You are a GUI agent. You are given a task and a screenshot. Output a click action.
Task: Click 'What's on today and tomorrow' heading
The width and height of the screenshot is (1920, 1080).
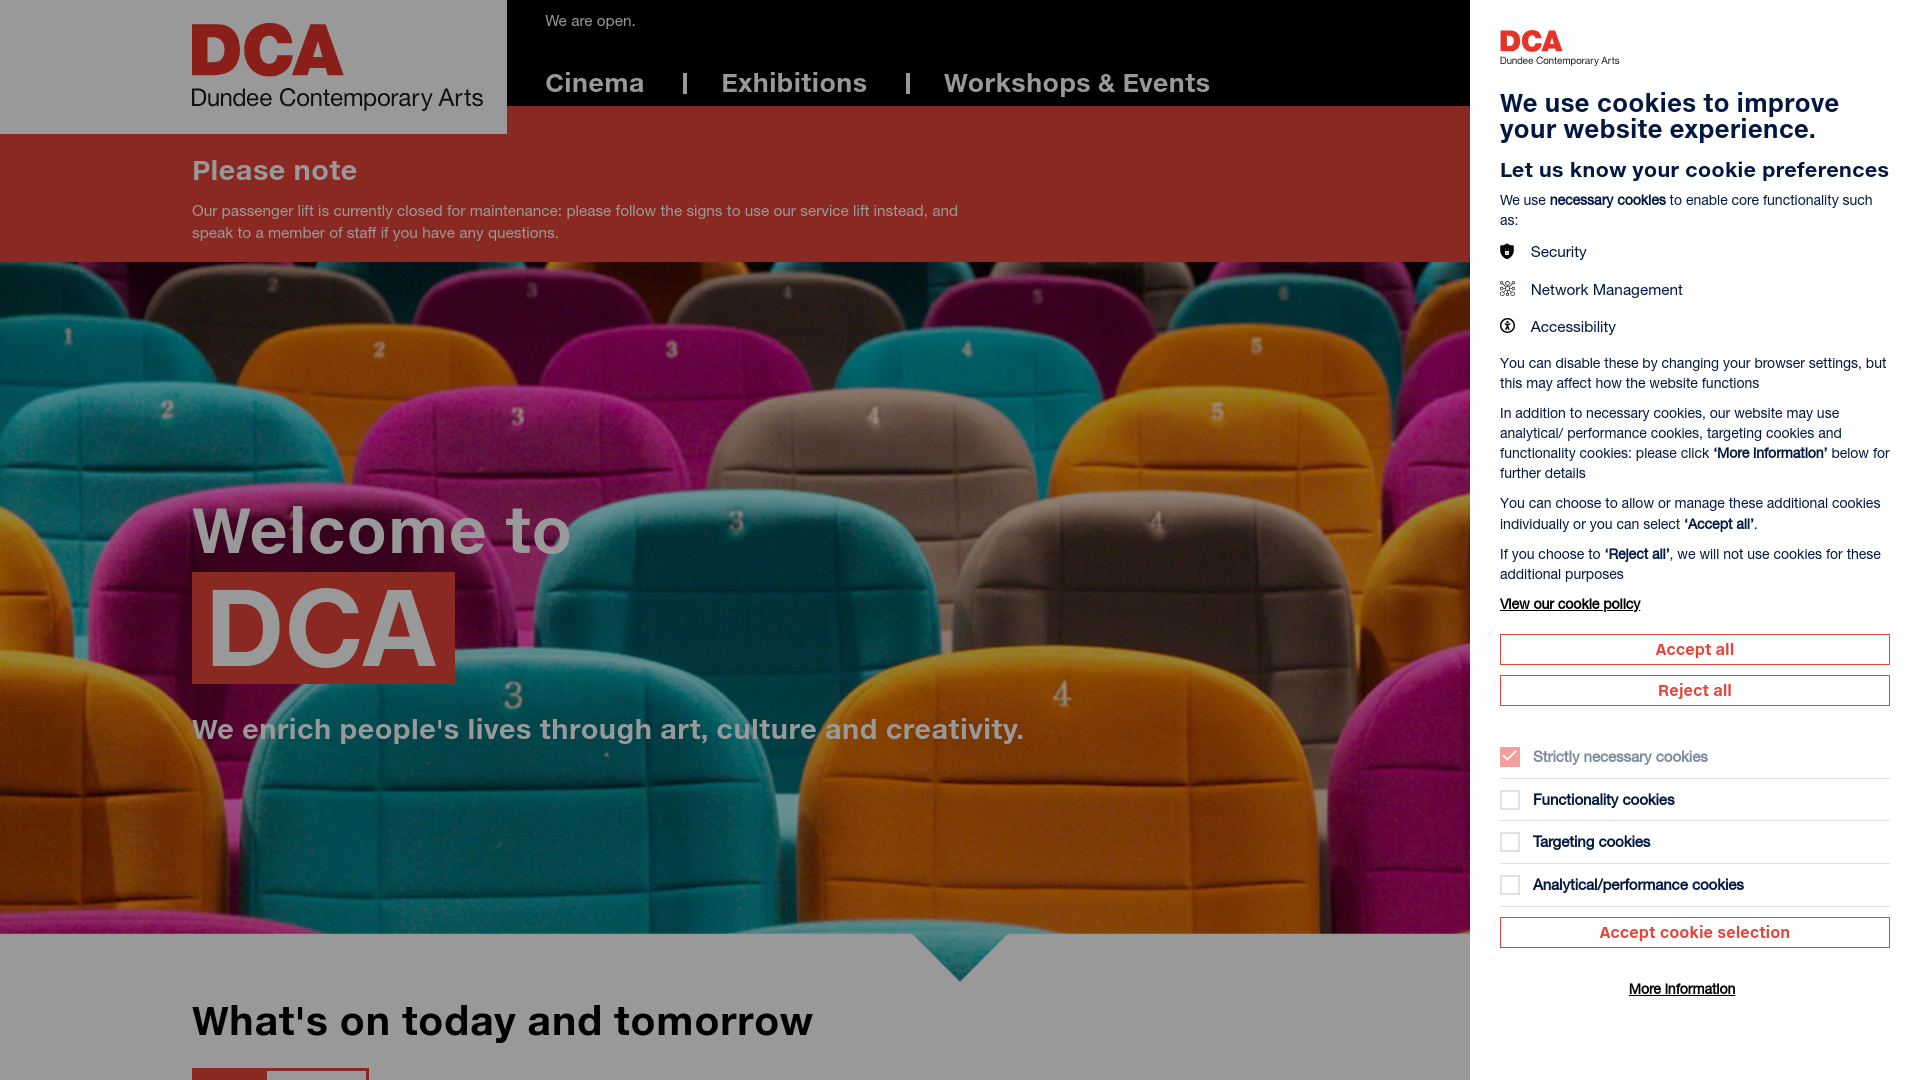(x=502, y=1021)
